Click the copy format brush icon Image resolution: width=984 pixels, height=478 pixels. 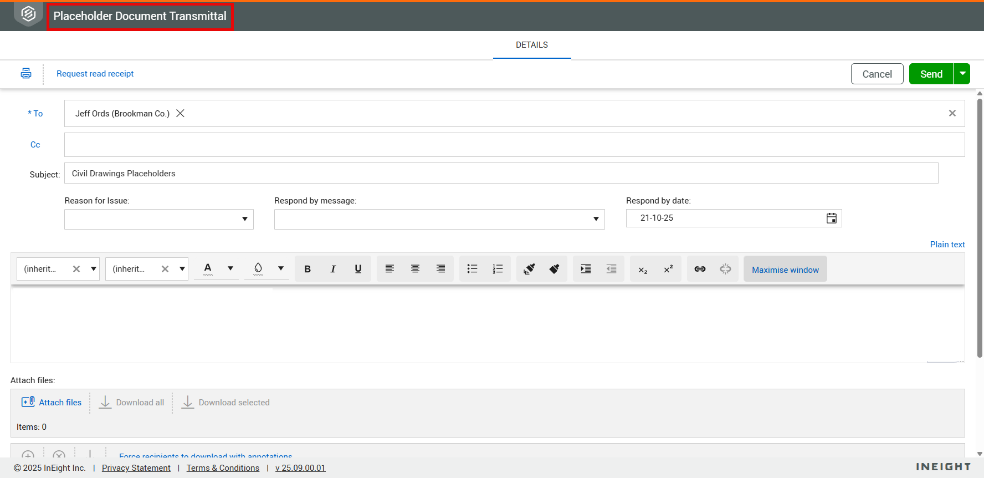point(529,268)
